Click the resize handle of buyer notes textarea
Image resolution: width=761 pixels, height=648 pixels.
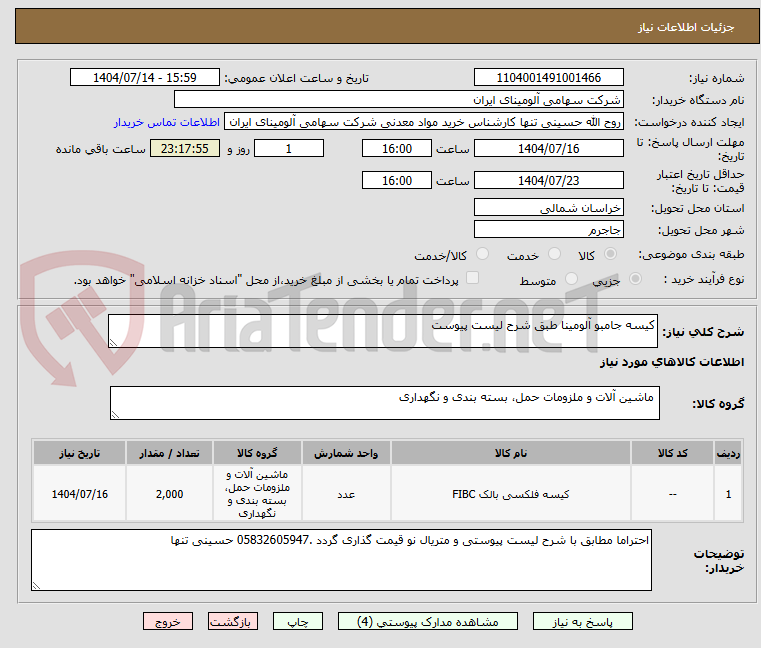click(x=36, y=585)
